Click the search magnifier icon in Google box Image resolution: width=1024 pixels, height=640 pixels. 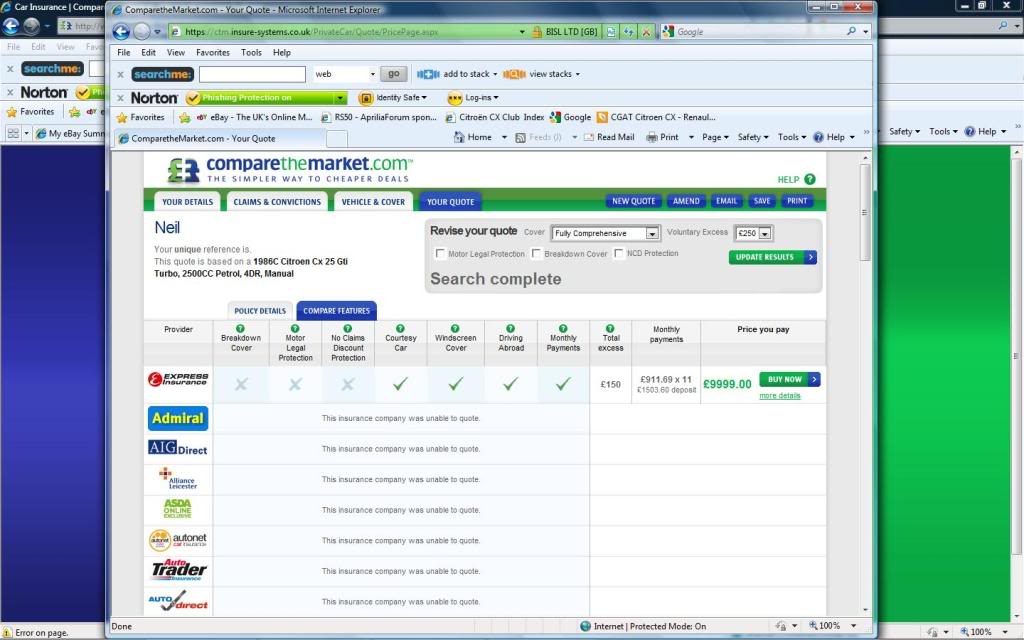(x=851, y=31)
